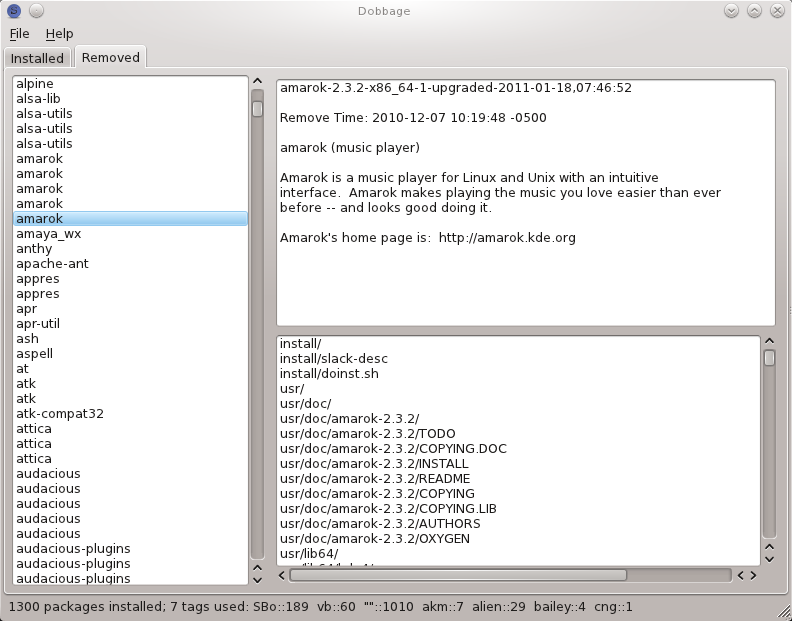
Task: Open the File menu
Action: click(x=20, y=34)
